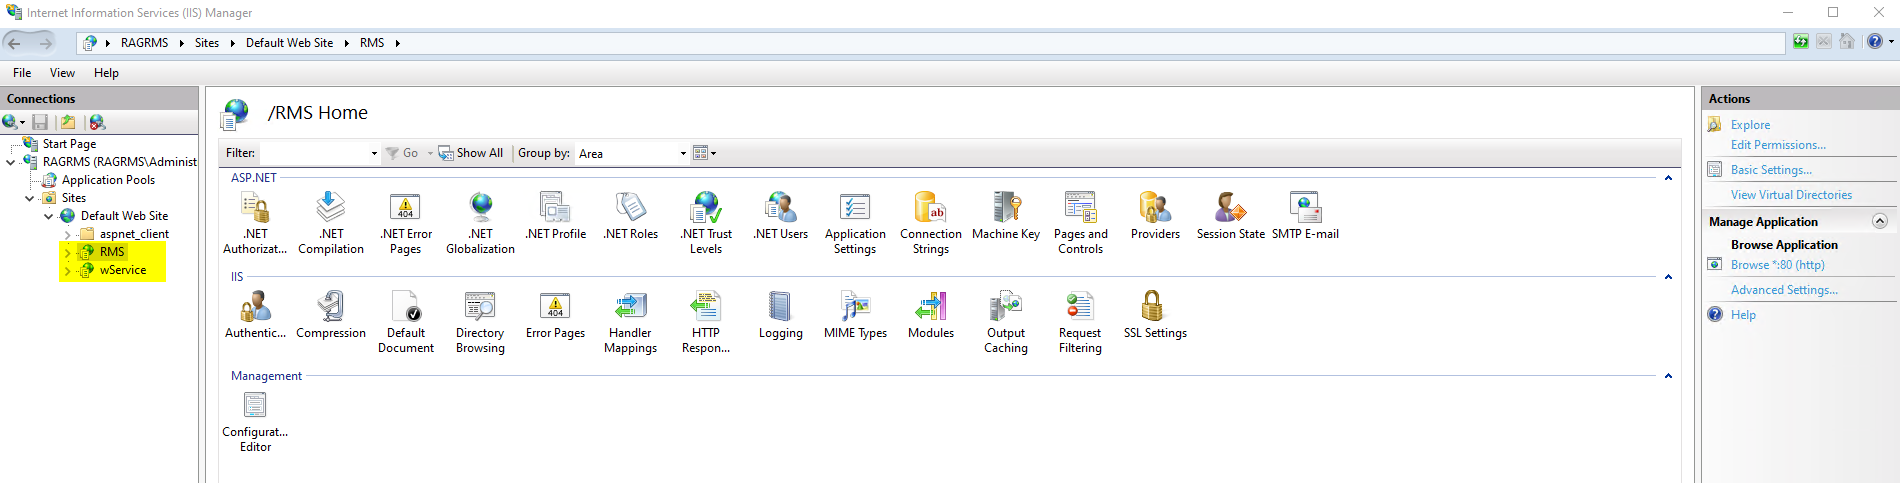The image size is (1900, 483).
Task: Open SSL Settings feature
Action: coord(1156,315)
